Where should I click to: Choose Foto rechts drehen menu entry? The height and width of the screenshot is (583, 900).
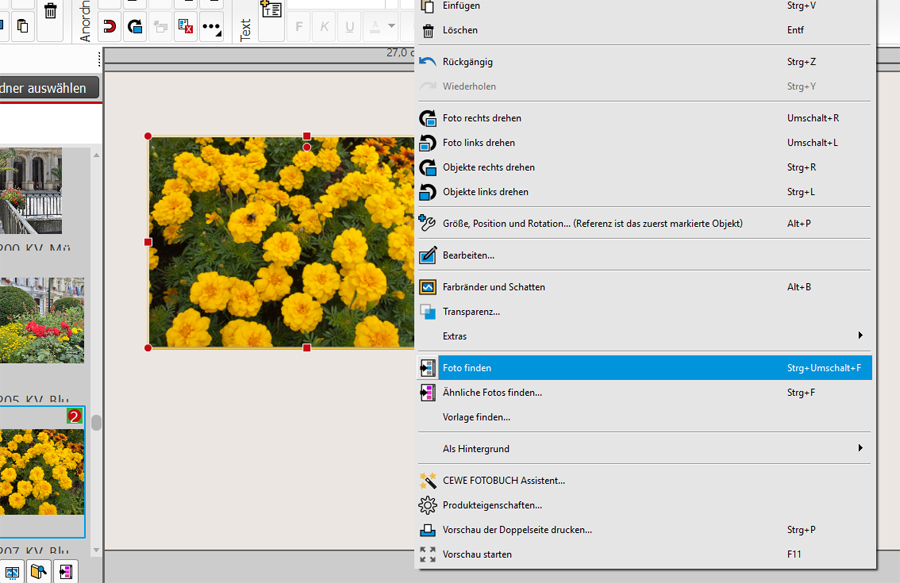[482, 118]
